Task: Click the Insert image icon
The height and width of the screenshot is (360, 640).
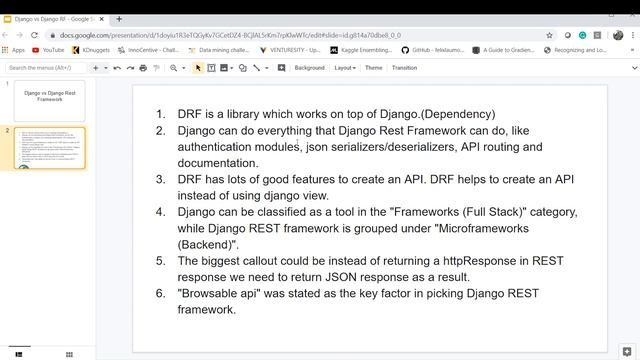Action: 224,68
